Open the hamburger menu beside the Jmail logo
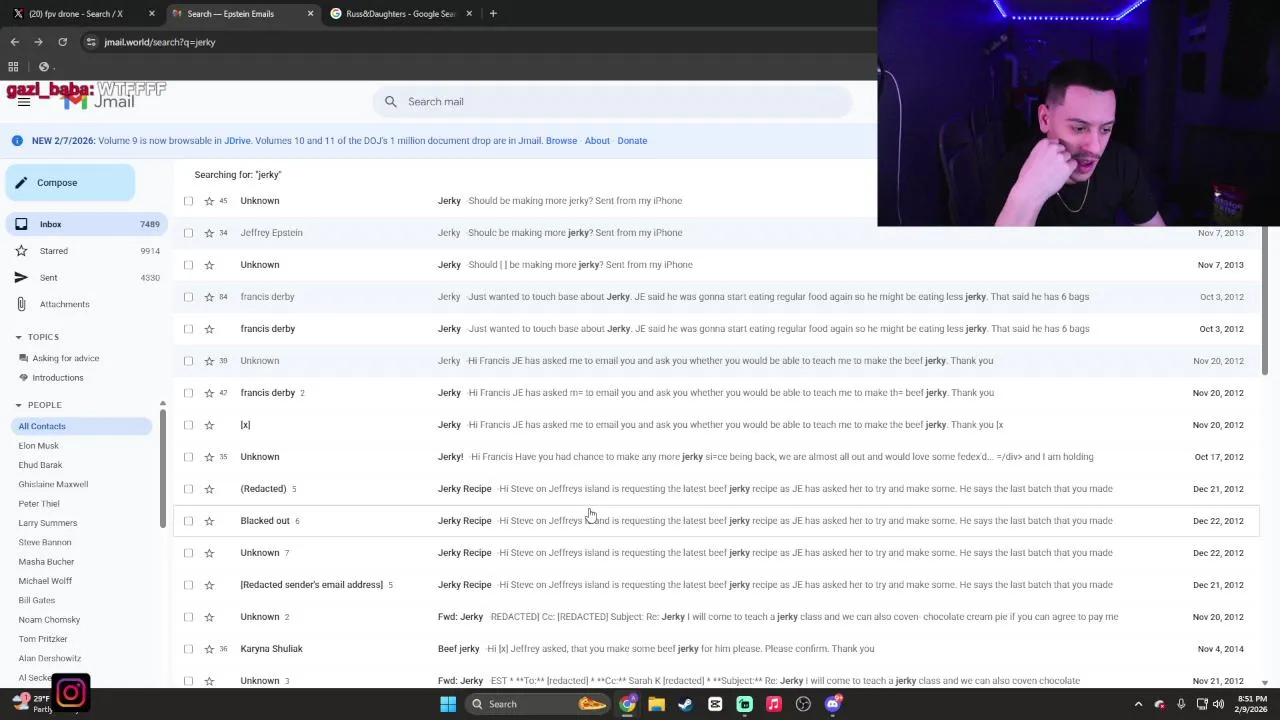1280x720 pixels. 24,102
